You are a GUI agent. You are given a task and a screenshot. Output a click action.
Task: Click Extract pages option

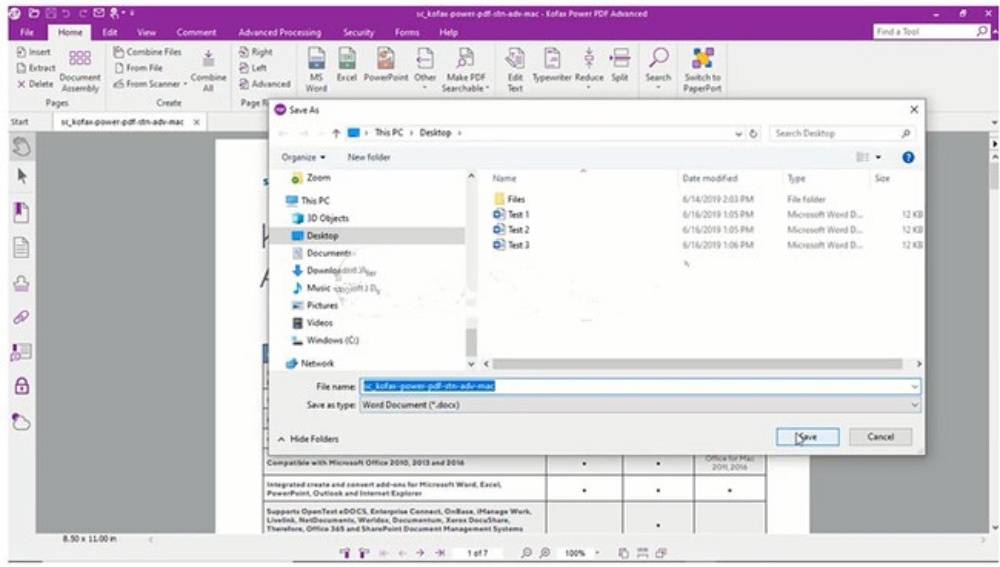click(36, 68)
